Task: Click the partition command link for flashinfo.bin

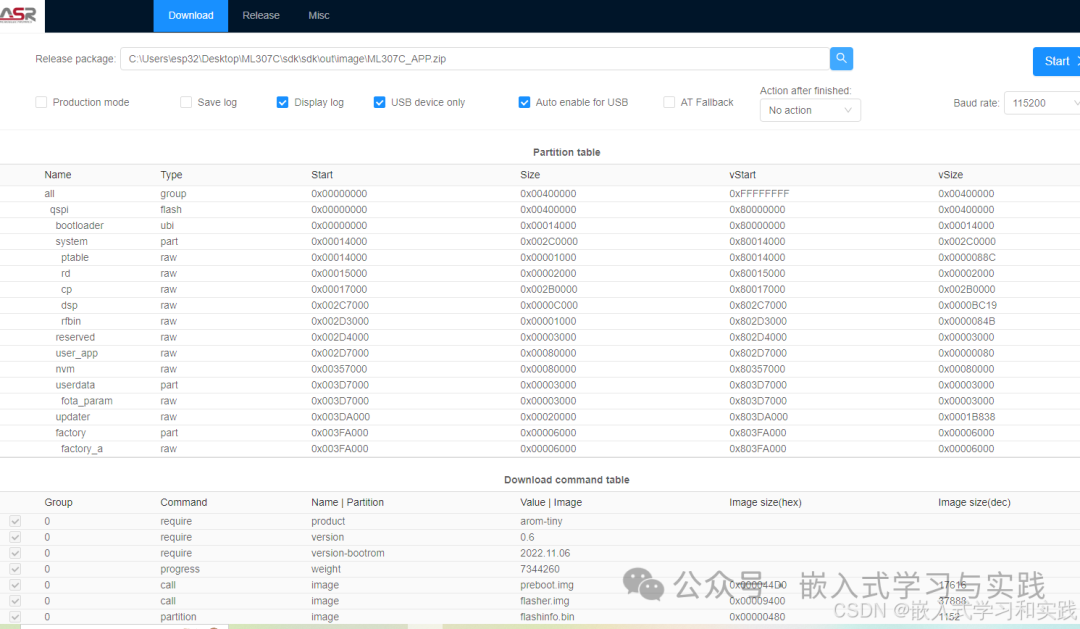Action: point(178,617)
